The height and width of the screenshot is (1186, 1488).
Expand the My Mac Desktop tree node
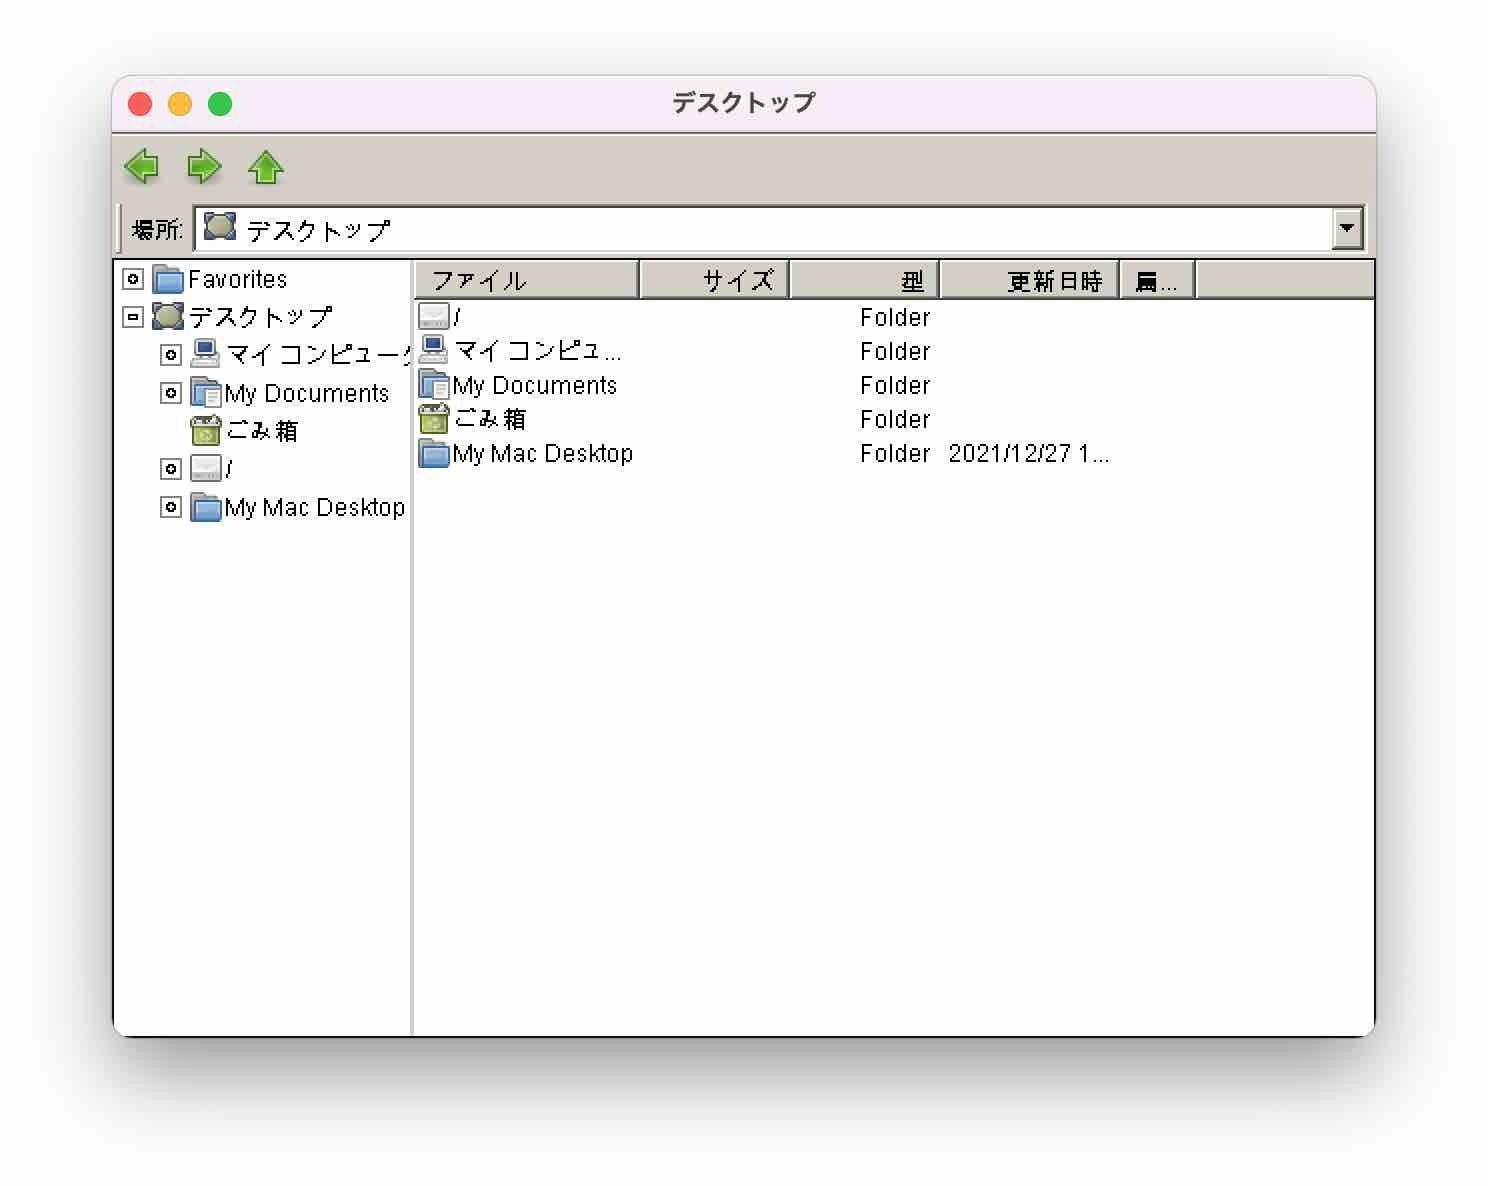pyautogui.click(x=171, y=507)
